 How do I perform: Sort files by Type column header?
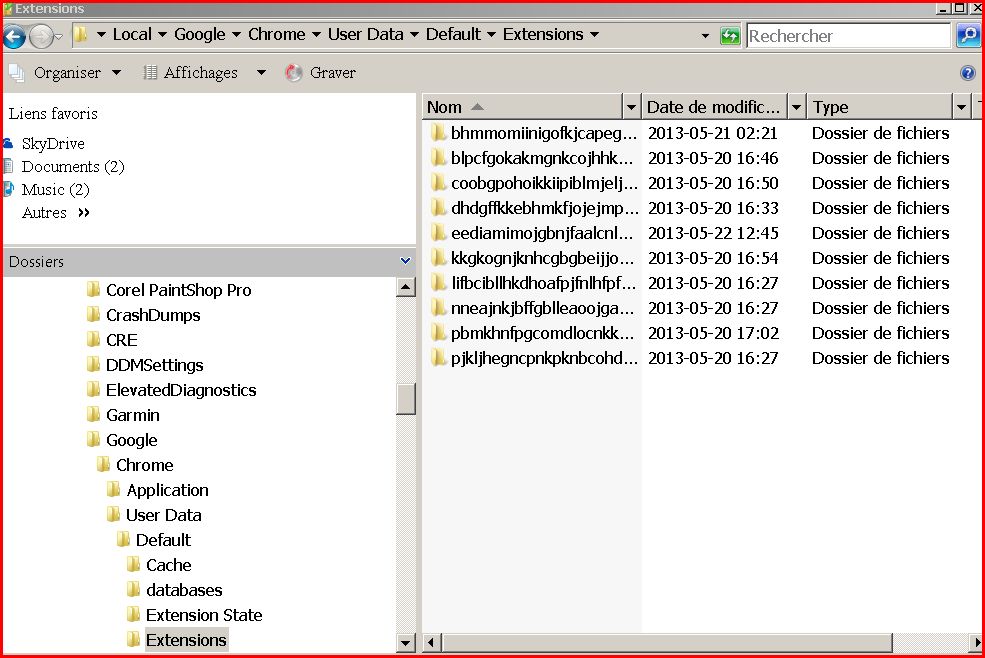tap(878, 107)
